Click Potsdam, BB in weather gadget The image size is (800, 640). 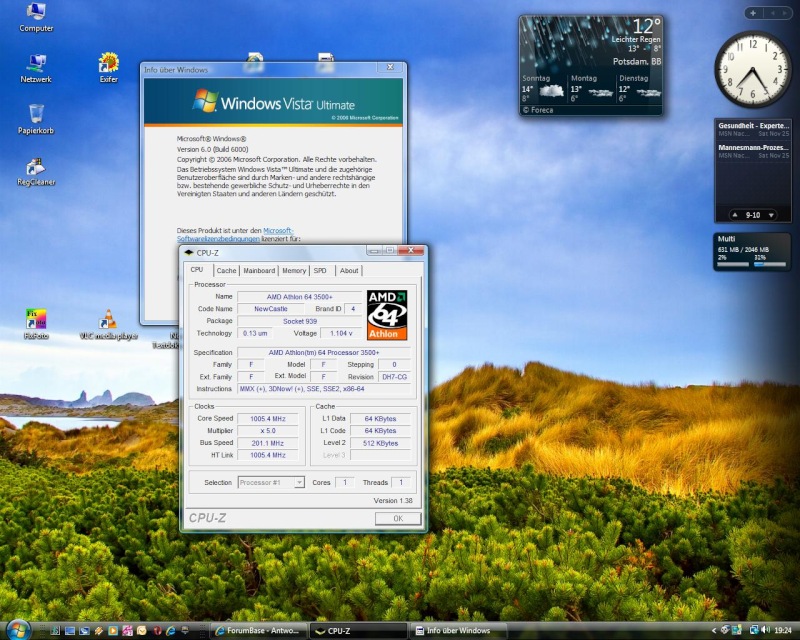[x=637, y=62]
